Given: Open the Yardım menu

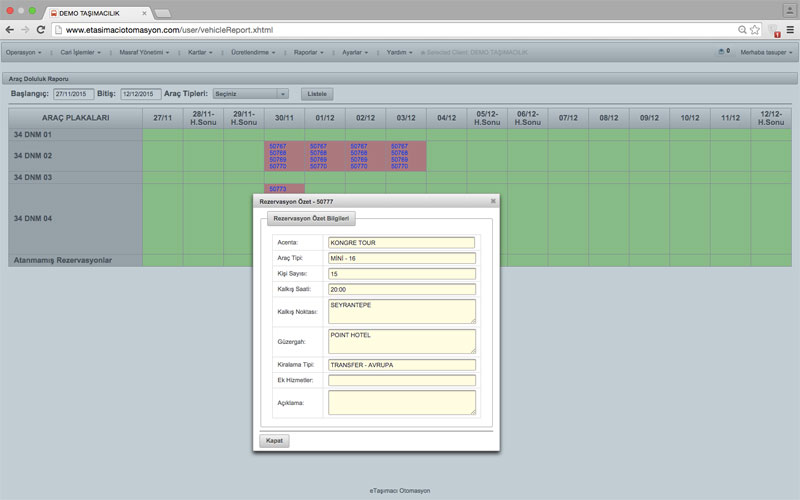Looking at the screenshot, I should point(399,53).
